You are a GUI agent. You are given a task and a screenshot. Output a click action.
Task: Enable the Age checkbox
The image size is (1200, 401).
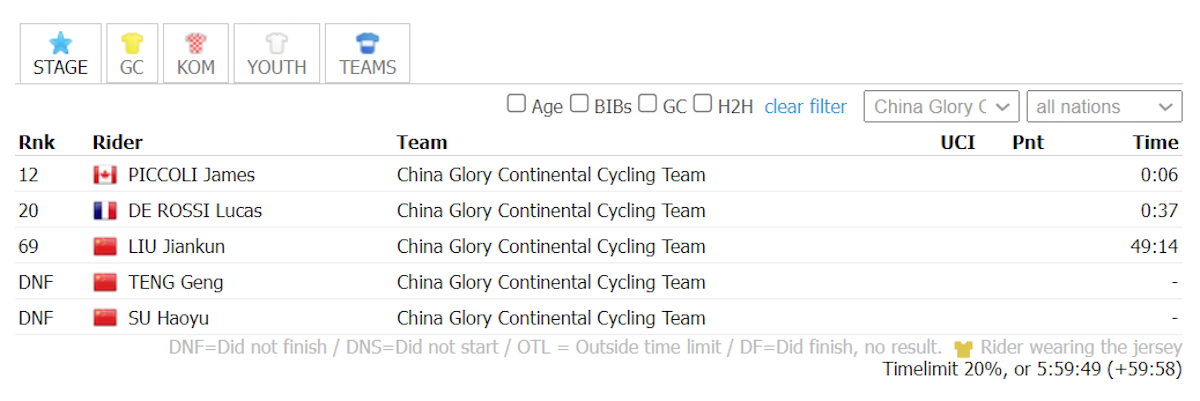tap(516, 103)
